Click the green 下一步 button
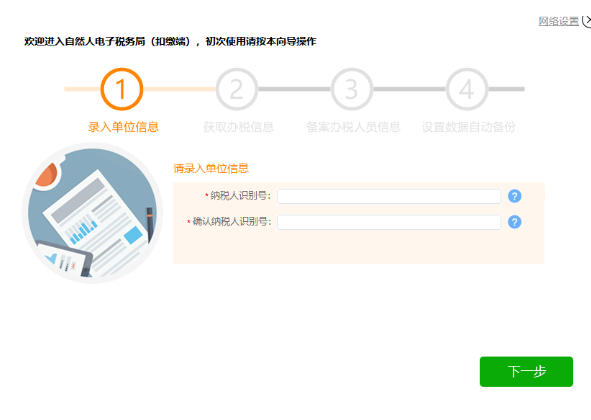The width and height of the screenshot is (591, 420). [526, 372]
